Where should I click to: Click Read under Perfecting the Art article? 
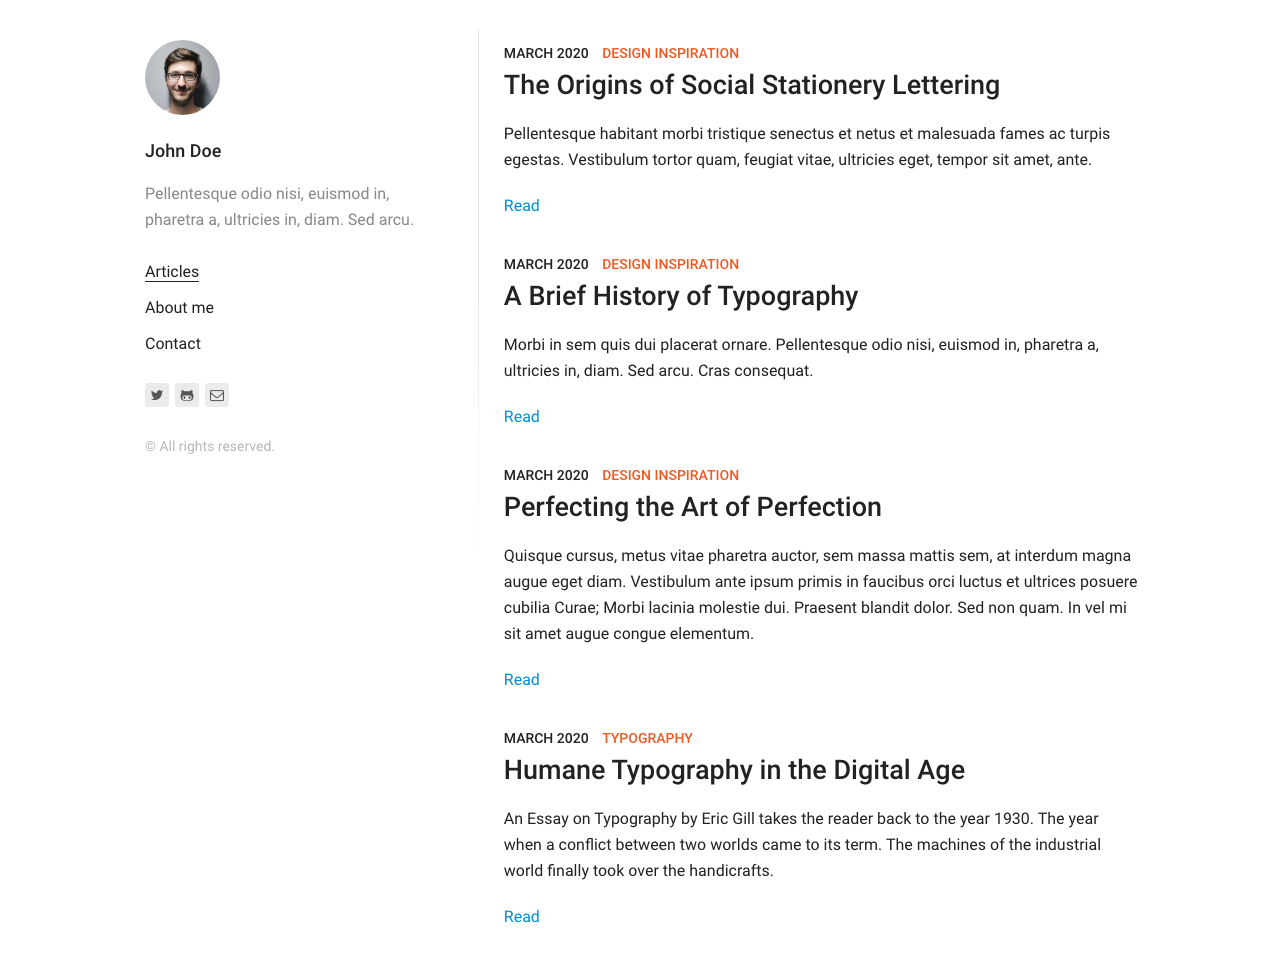pos(521,680)
